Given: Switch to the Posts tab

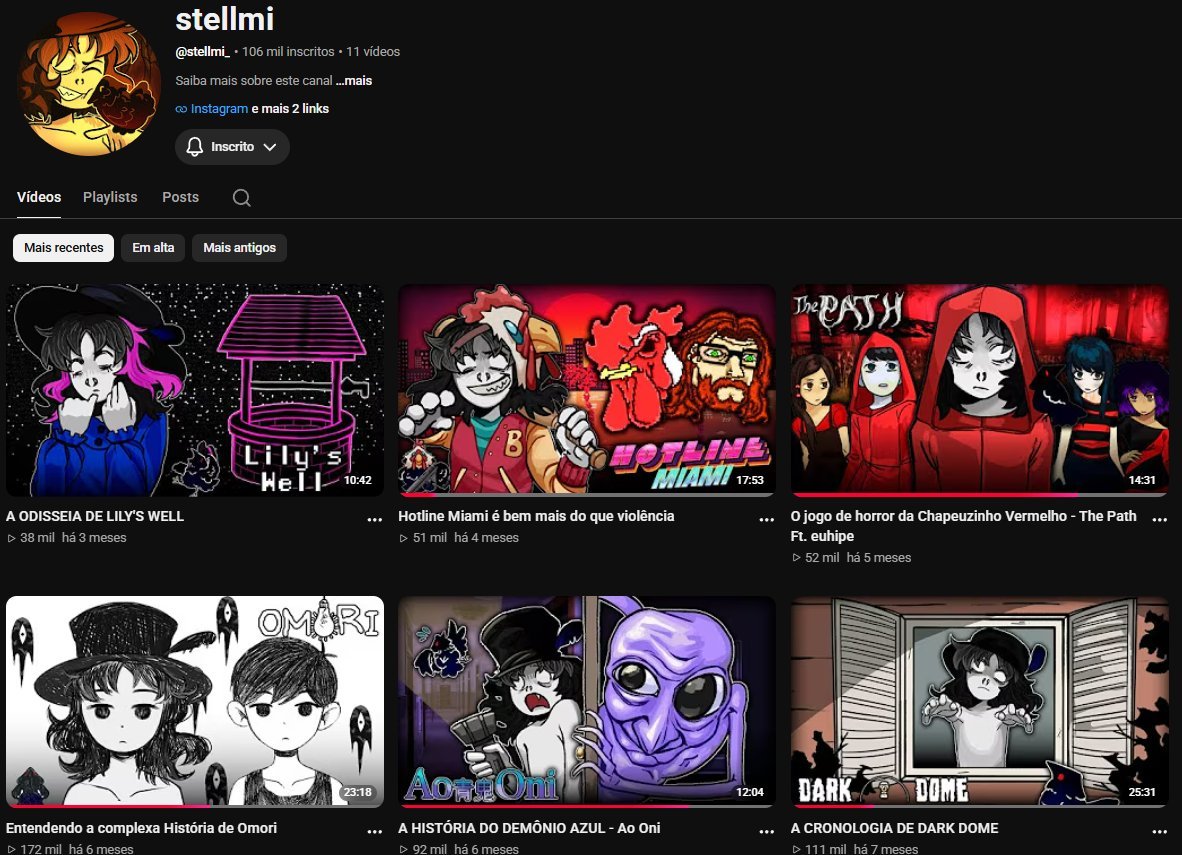Looking at the screenshot, I should tap(180, 197).
